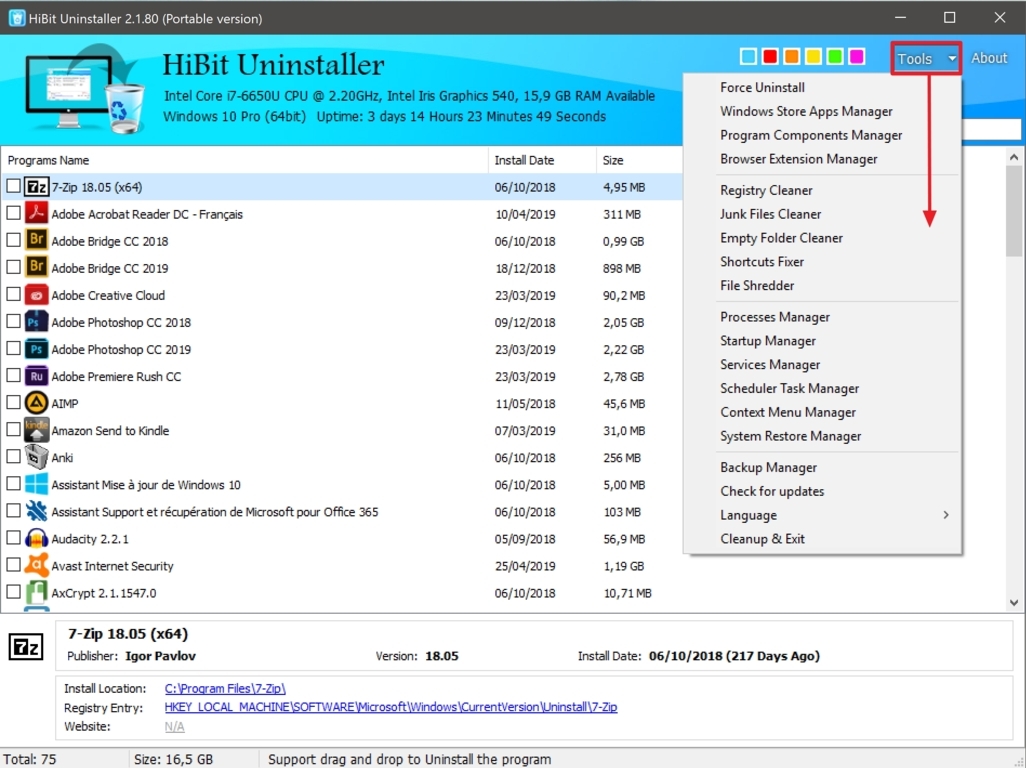Click the Adobe Acrobat Reader DC icon
1026x768 pixels.
click(37, 213)
